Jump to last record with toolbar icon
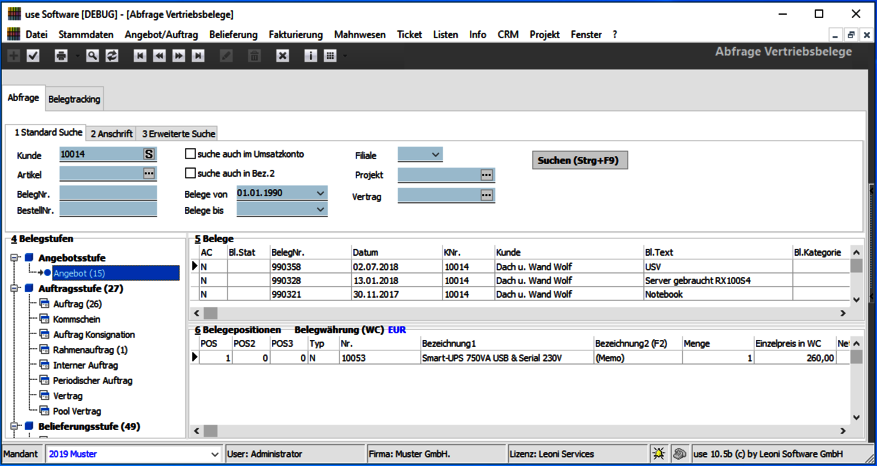This screenshot has height=466, width=877. [198, 55]
